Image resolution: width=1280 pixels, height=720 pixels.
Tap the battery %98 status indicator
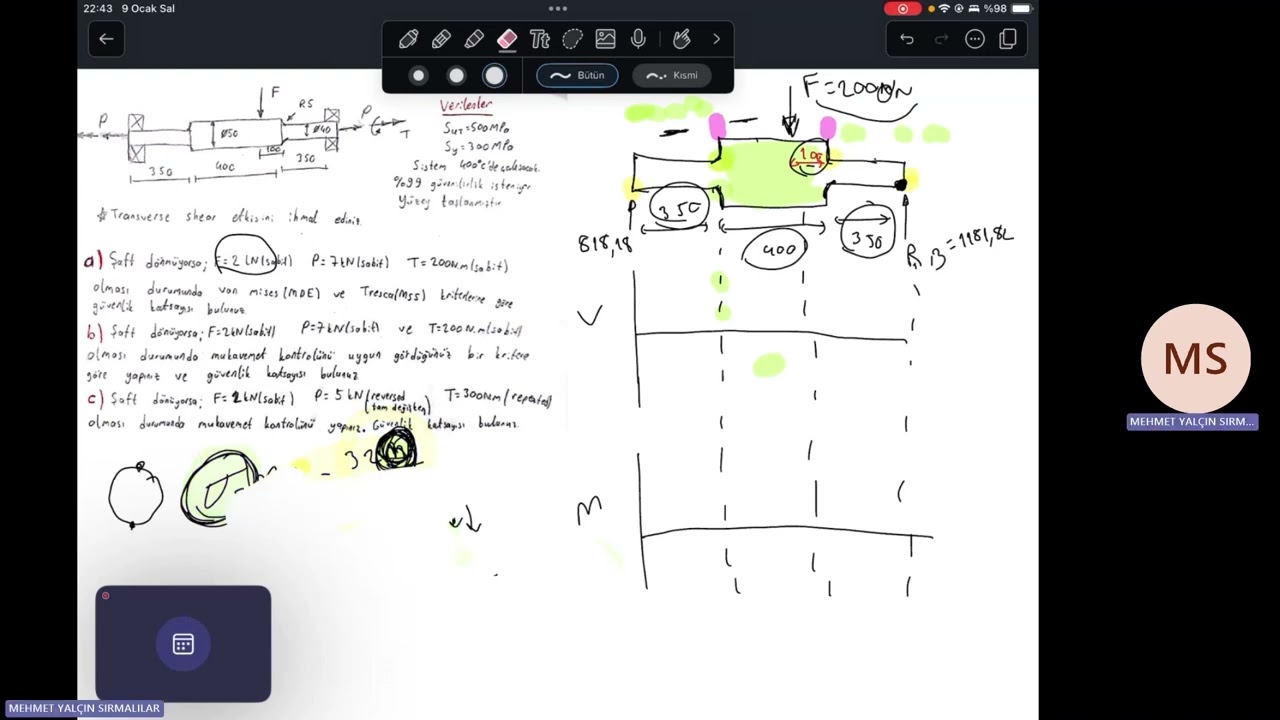1007,8
